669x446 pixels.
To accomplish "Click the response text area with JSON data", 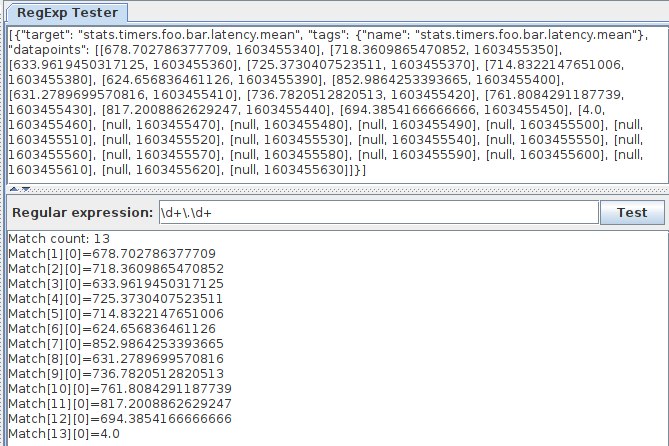I will pos(337,105).
